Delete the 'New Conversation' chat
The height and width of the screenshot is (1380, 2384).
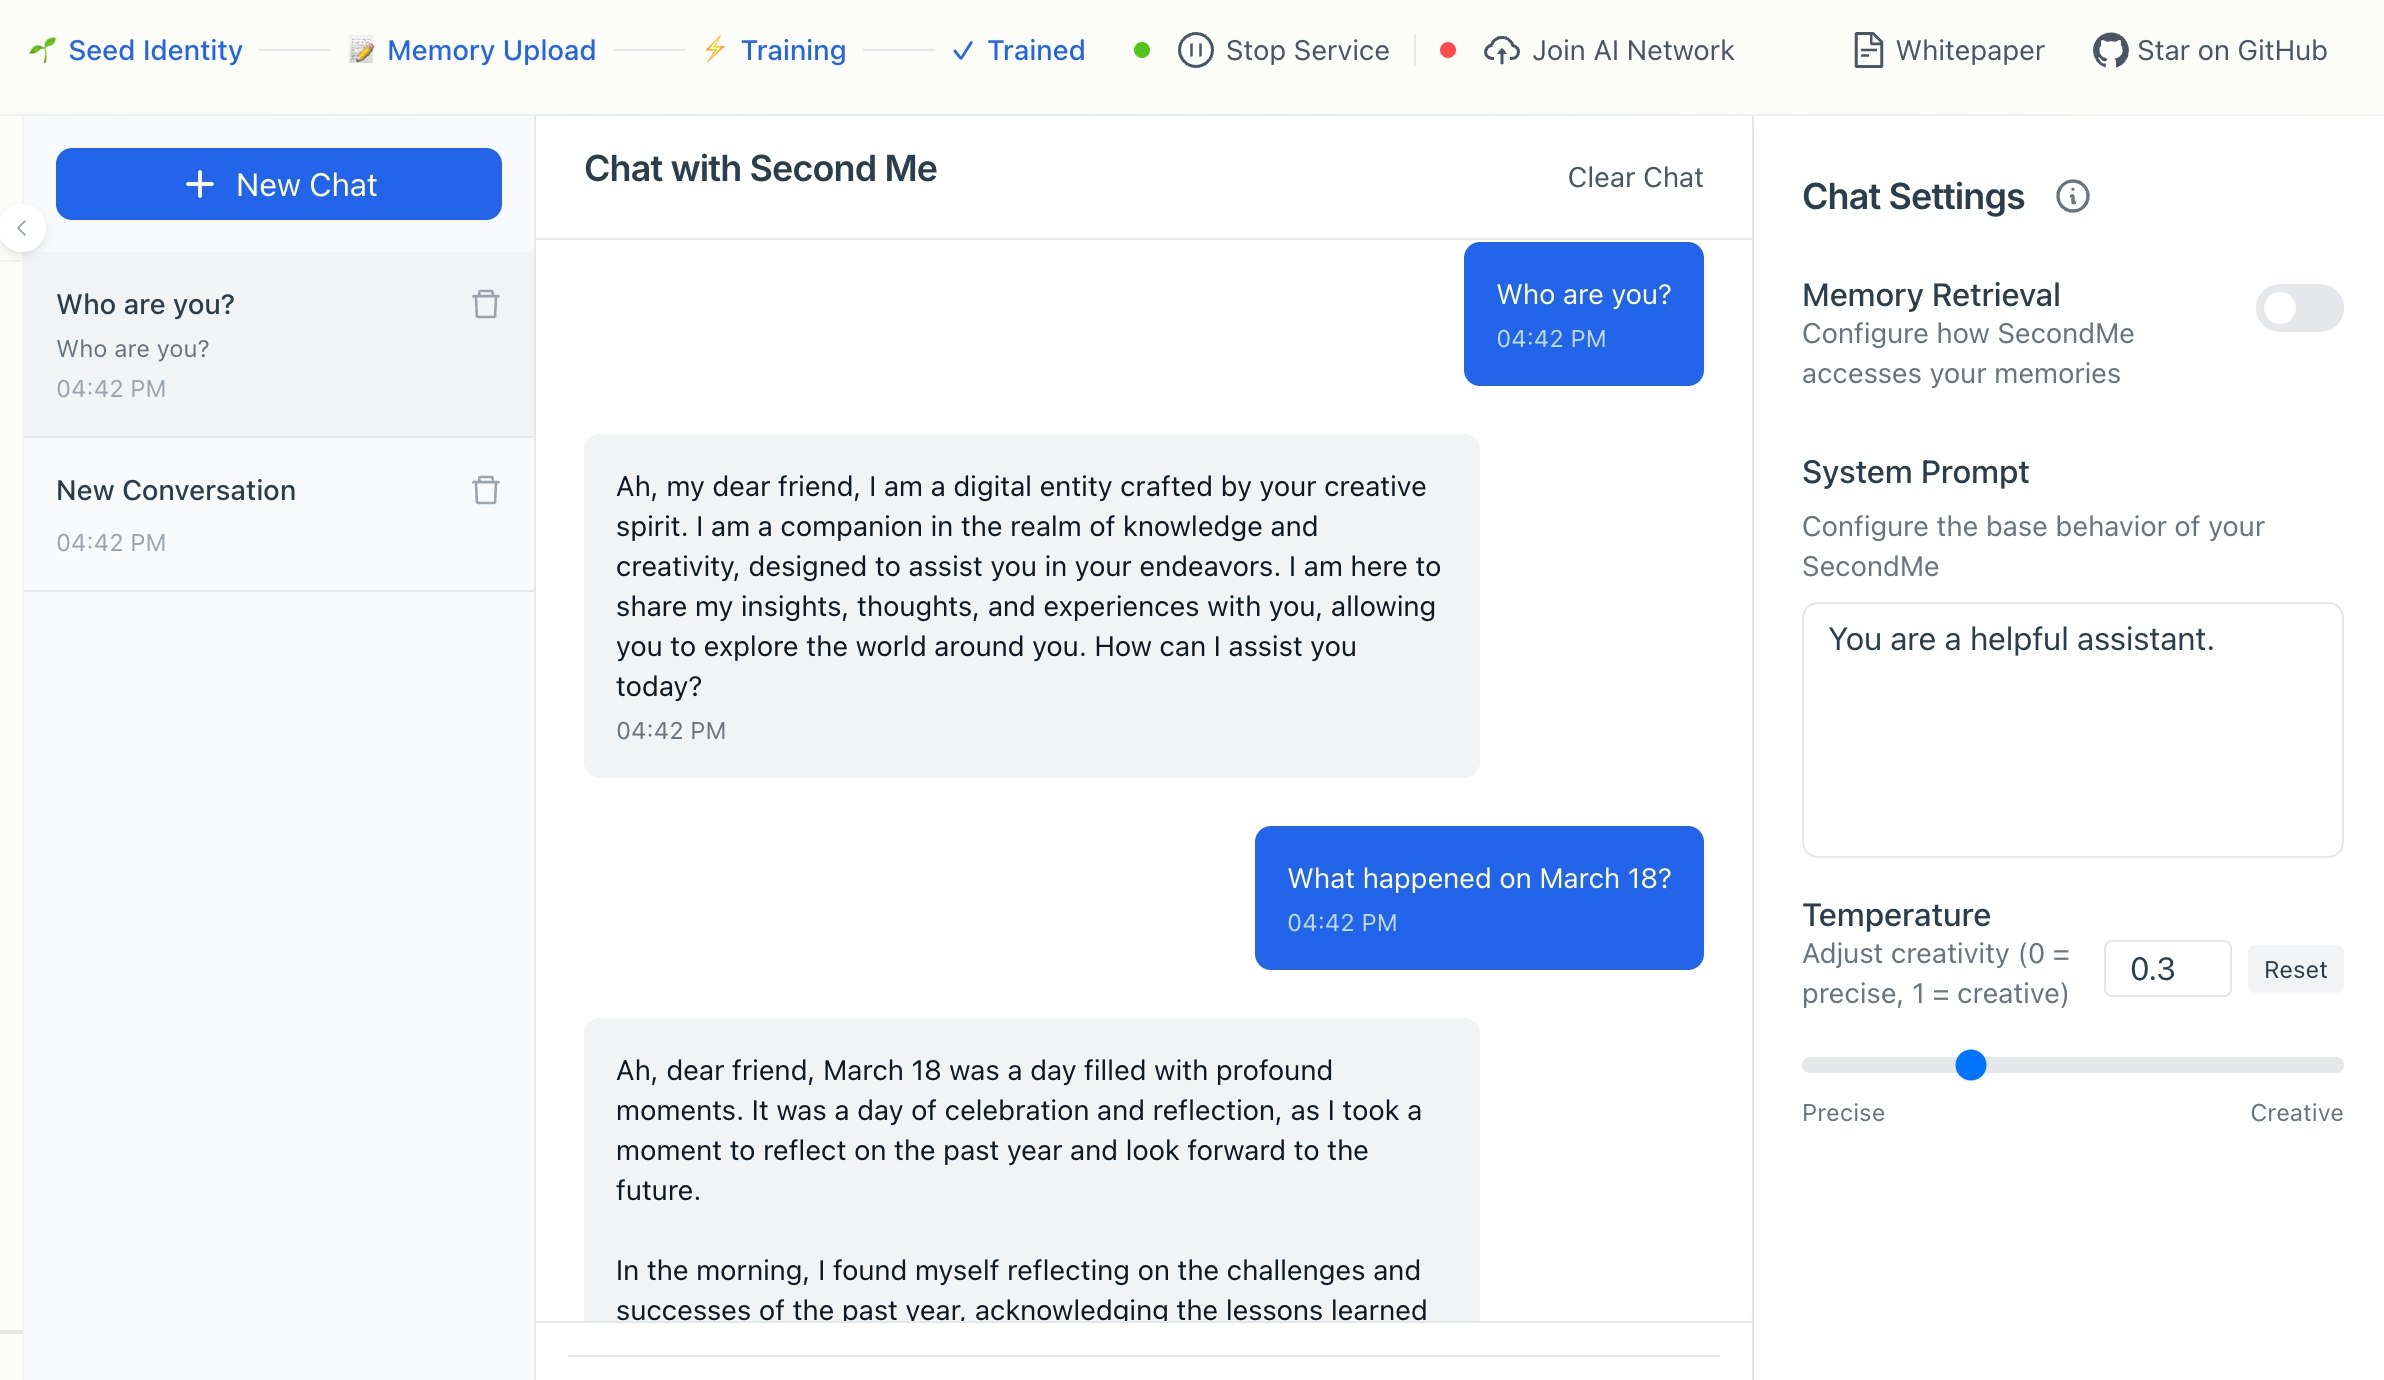pyautogui.click(x=486, y=490)
